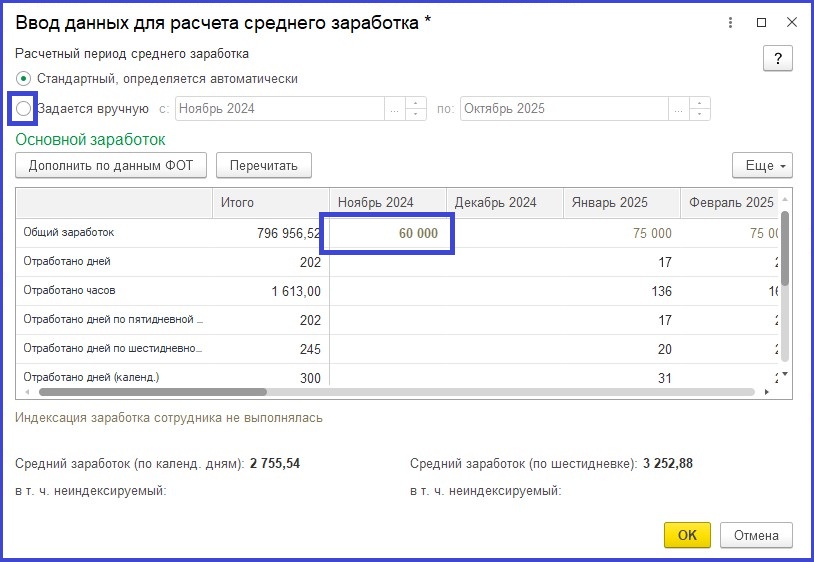Image resolution: width=814 pixels, height=562 pixels.
Task: Open the window's three-dot menu
Action: [733, 22]
